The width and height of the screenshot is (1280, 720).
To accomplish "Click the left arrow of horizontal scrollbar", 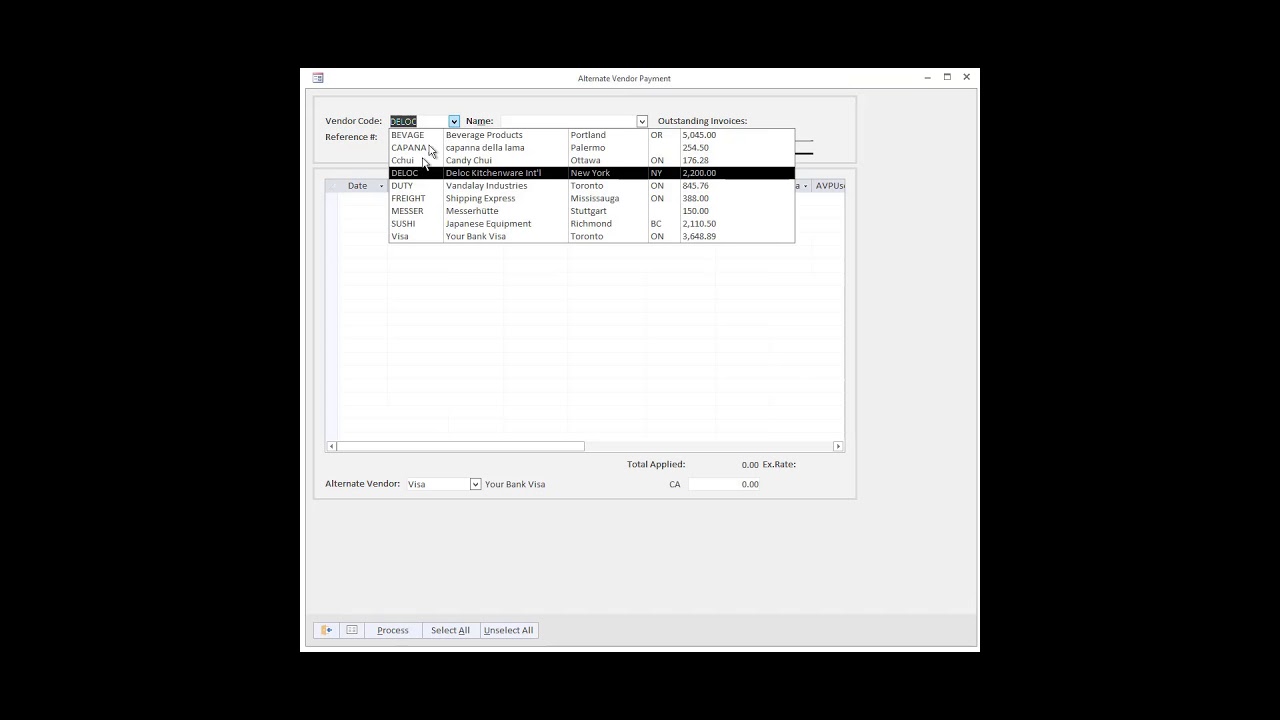I will tap(331, 446).
